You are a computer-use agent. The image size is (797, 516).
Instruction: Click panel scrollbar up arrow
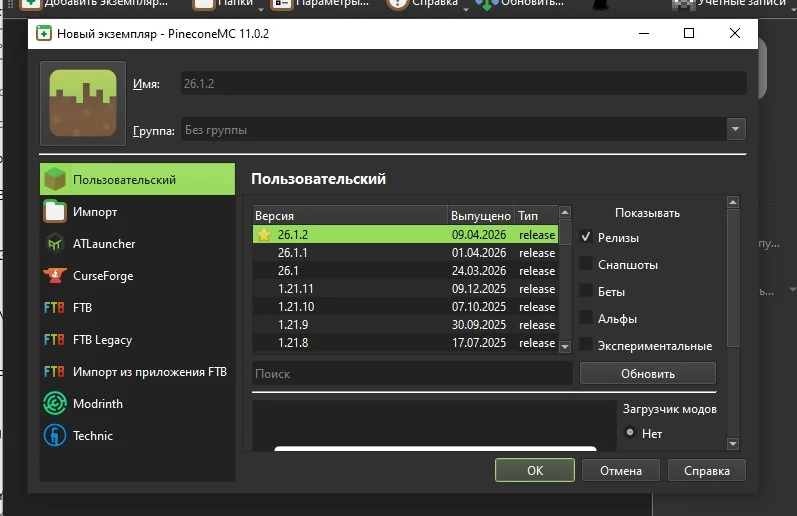click(x=733, y=202)
